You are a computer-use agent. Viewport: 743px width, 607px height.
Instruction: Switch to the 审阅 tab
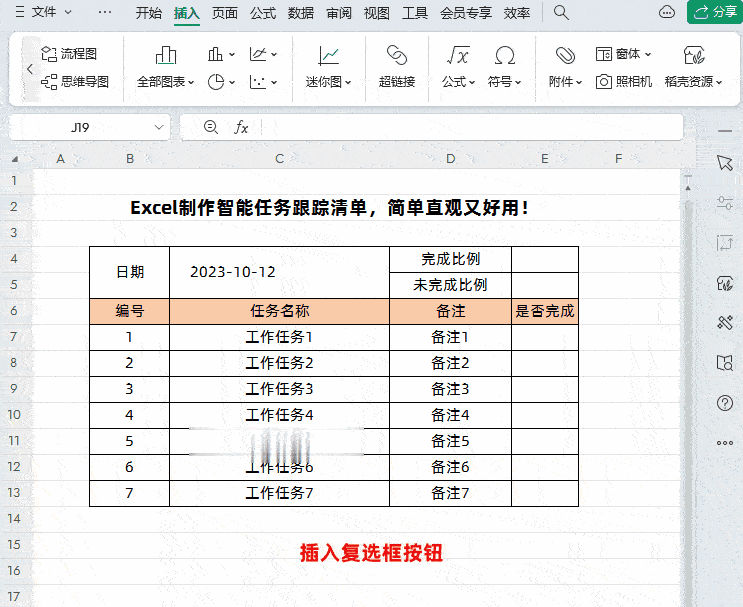click(x=339, y=13)
